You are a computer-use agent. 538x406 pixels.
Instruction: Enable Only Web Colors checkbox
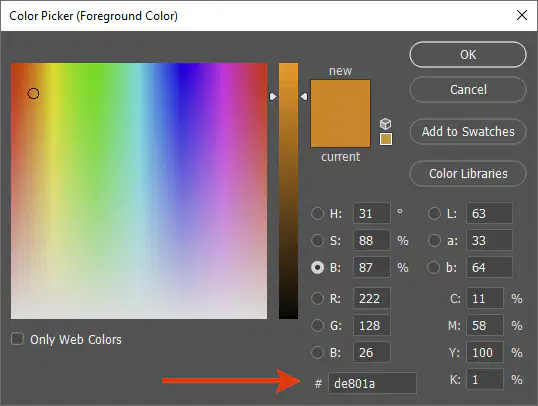(17, 339)
